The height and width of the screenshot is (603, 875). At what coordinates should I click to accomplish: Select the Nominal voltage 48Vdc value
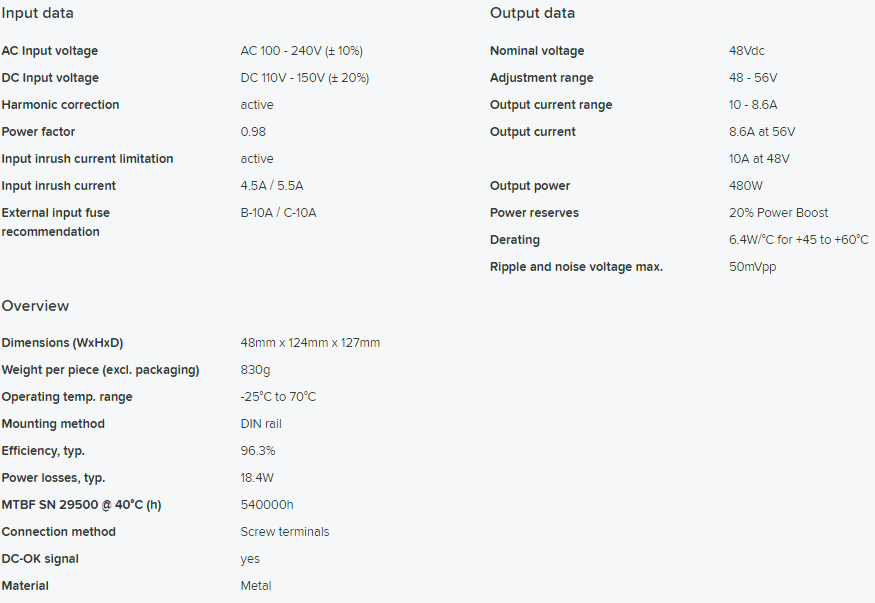click(x=747, y=51)
